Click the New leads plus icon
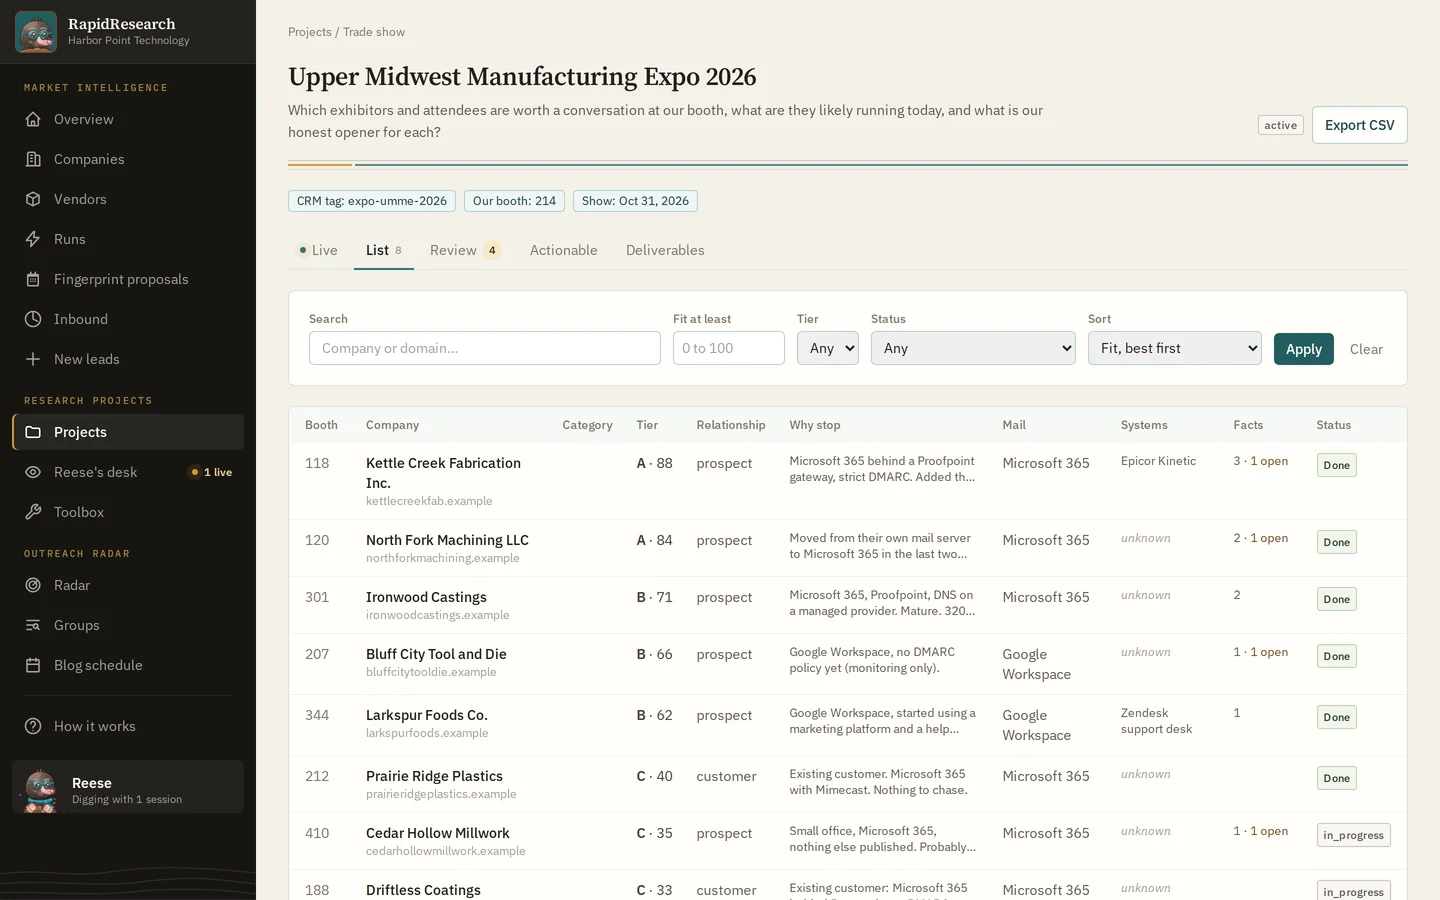1440x900 pixels. pos(33,359)
